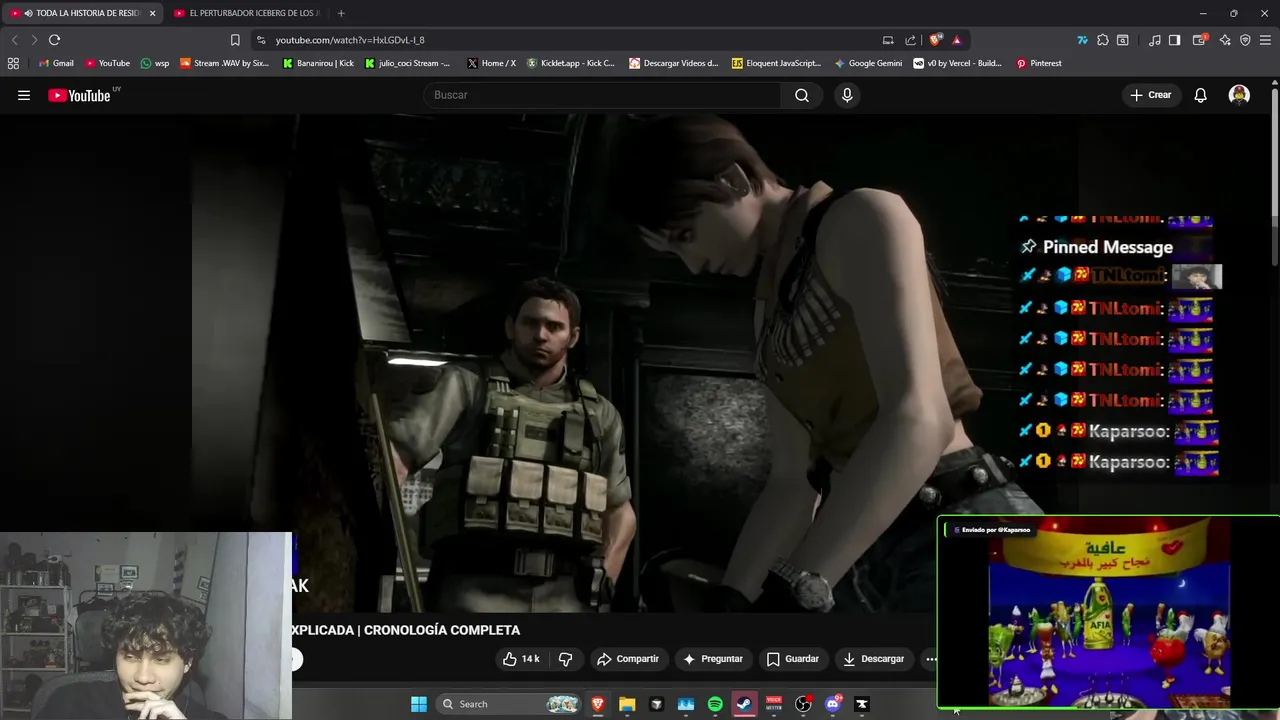
Task: Start voice search with the microphone icon
Action: click(847, 95)
